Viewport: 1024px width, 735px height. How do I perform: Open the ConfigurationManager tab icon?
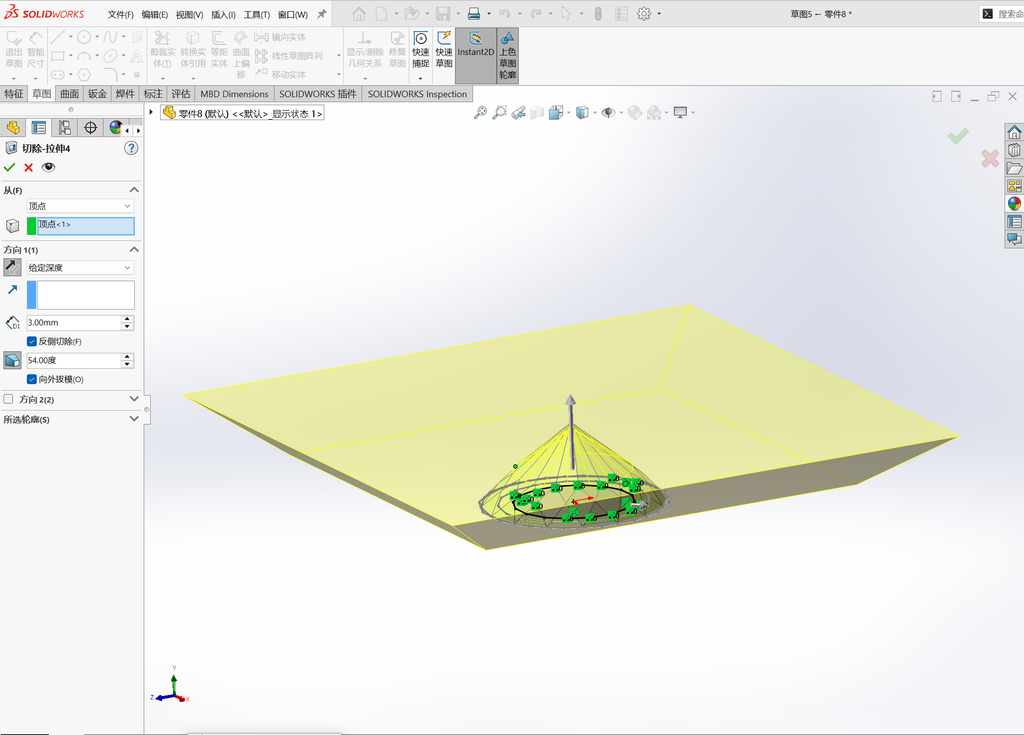[x=65, y=127]
